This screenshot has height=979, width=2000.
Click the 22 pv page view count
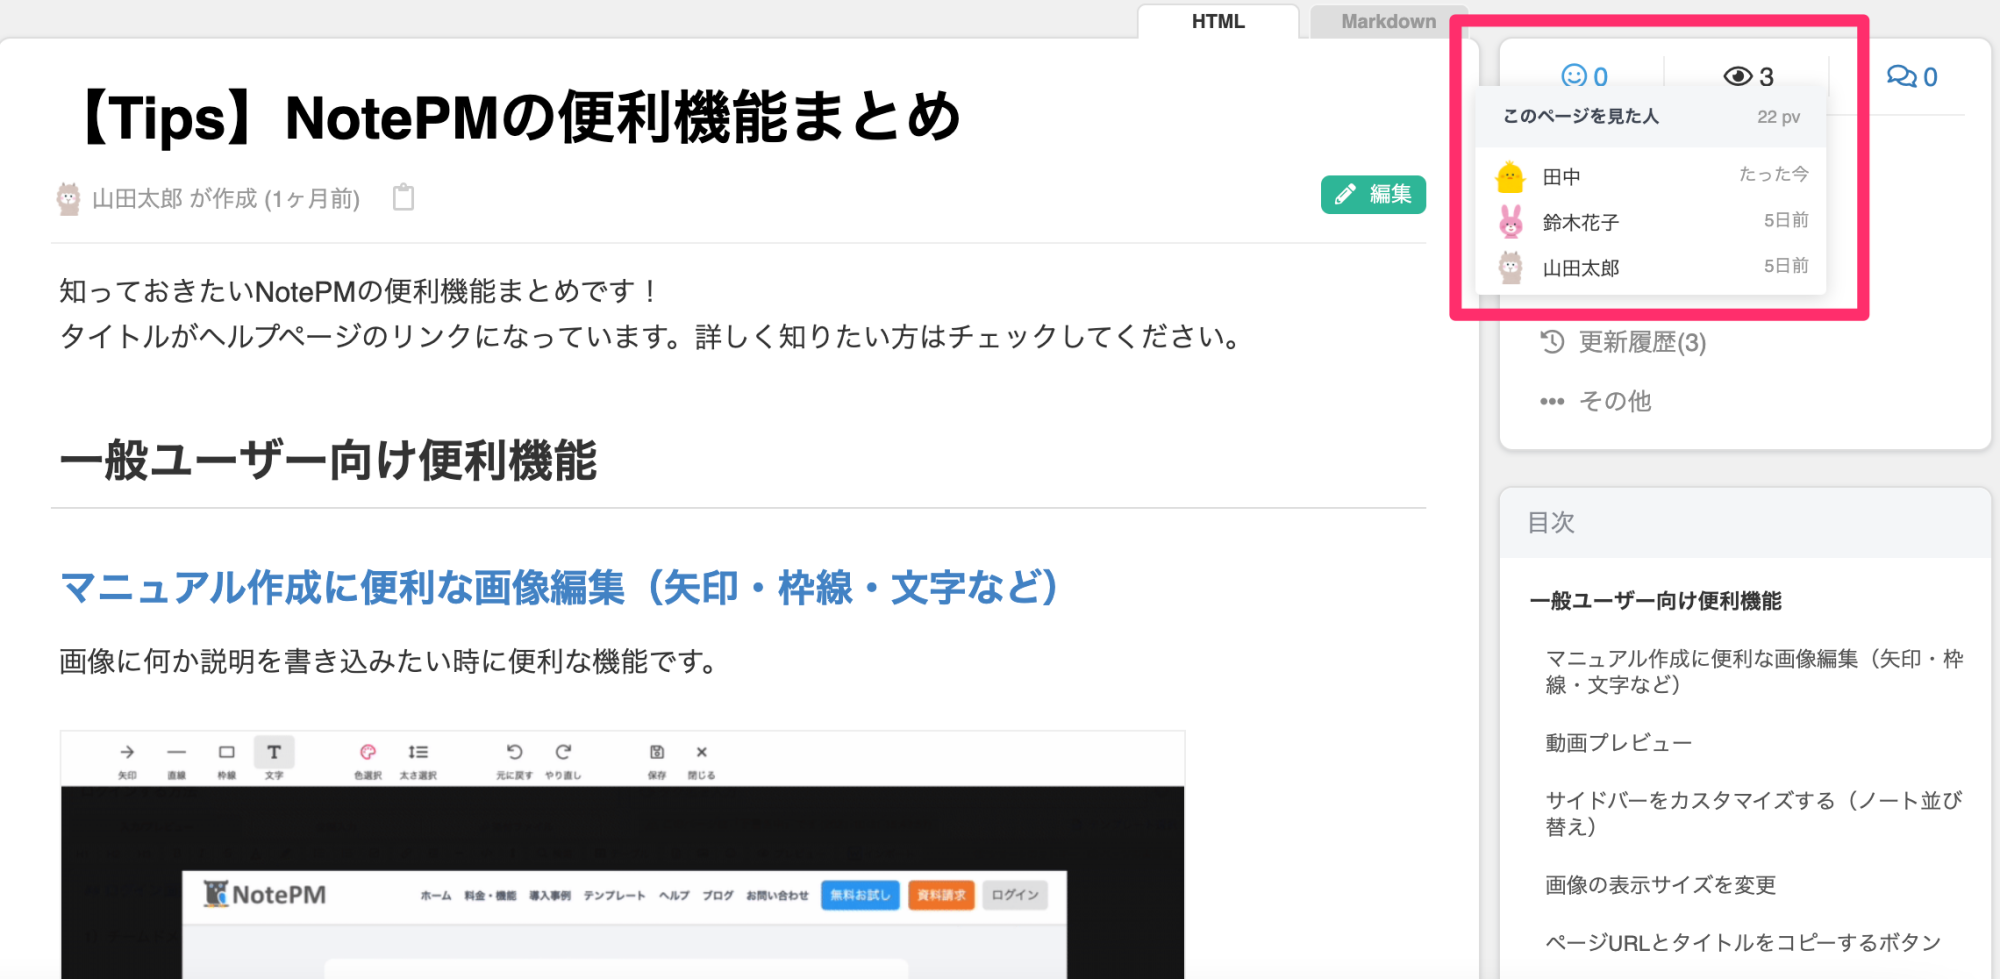pyautogui.click(x=1778, y=117)
